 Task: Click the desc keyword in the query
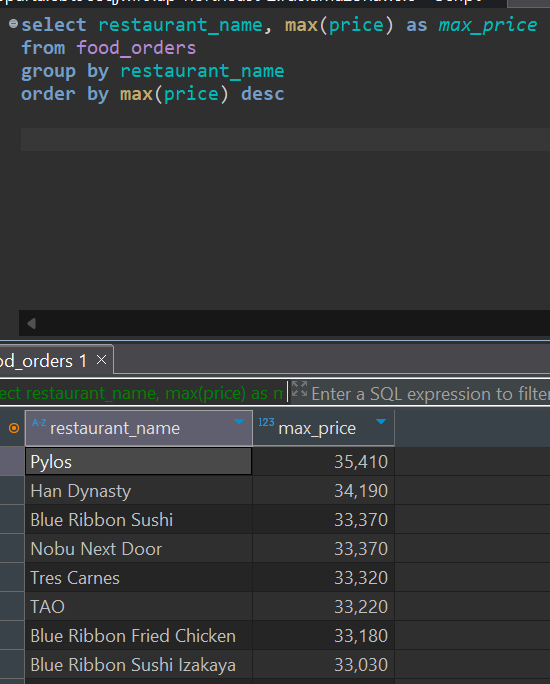click(263, 94)
